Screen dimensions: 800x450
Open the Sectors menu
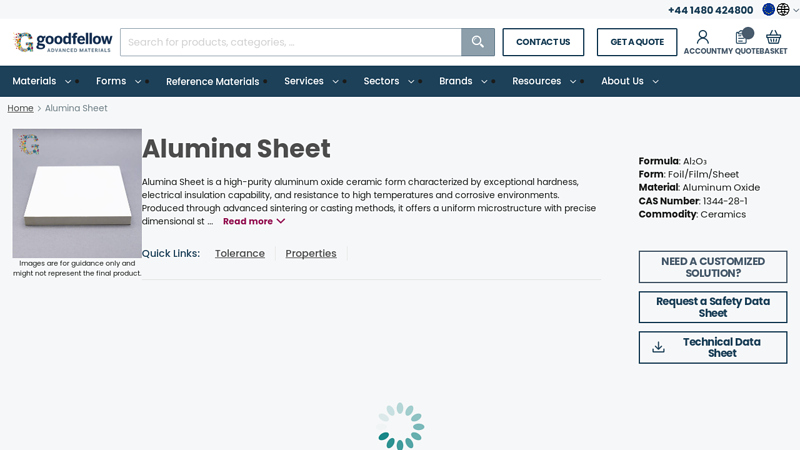tap(381, 81)
